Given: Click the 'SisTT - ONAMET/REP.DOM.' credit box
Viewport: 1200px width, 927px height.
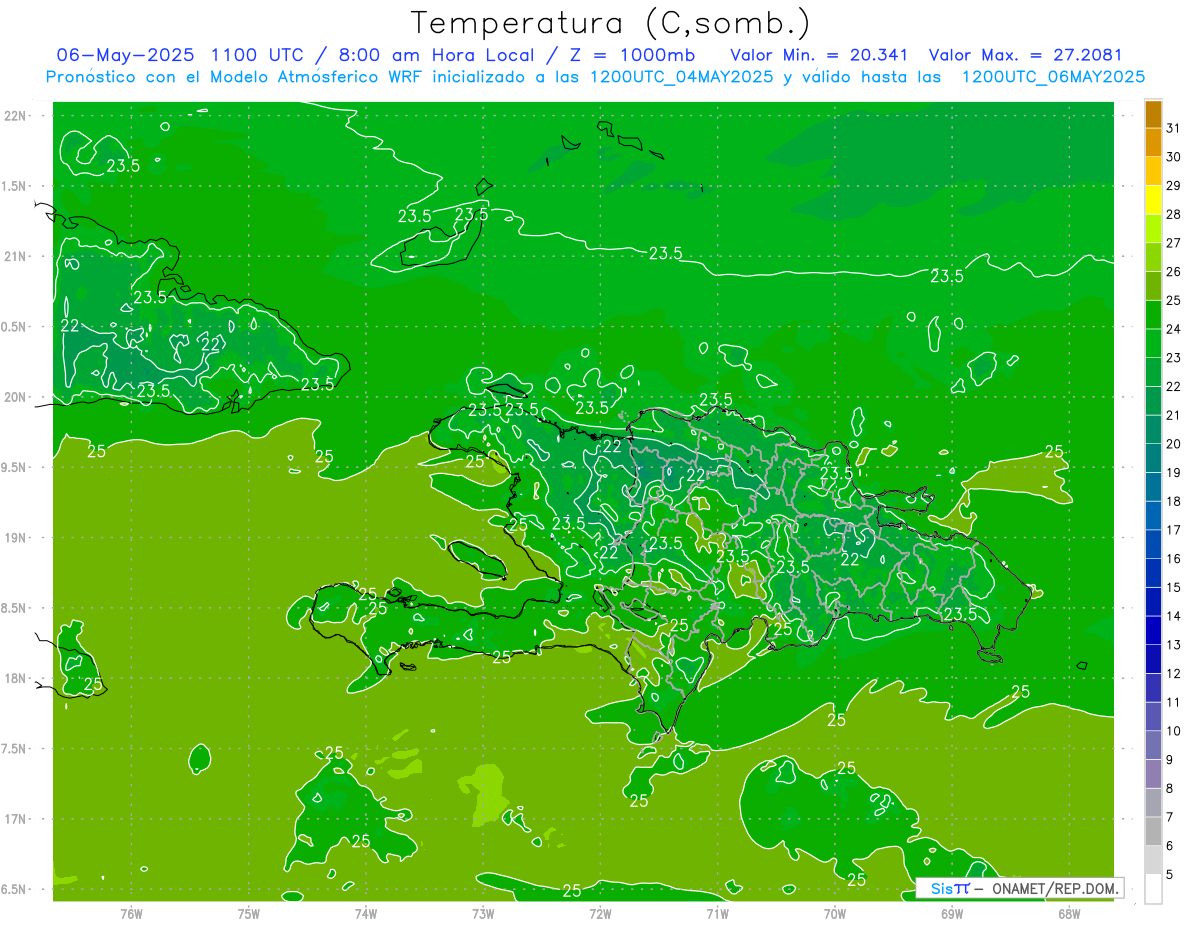Looking at the screenshot, I should (1019, 888).
